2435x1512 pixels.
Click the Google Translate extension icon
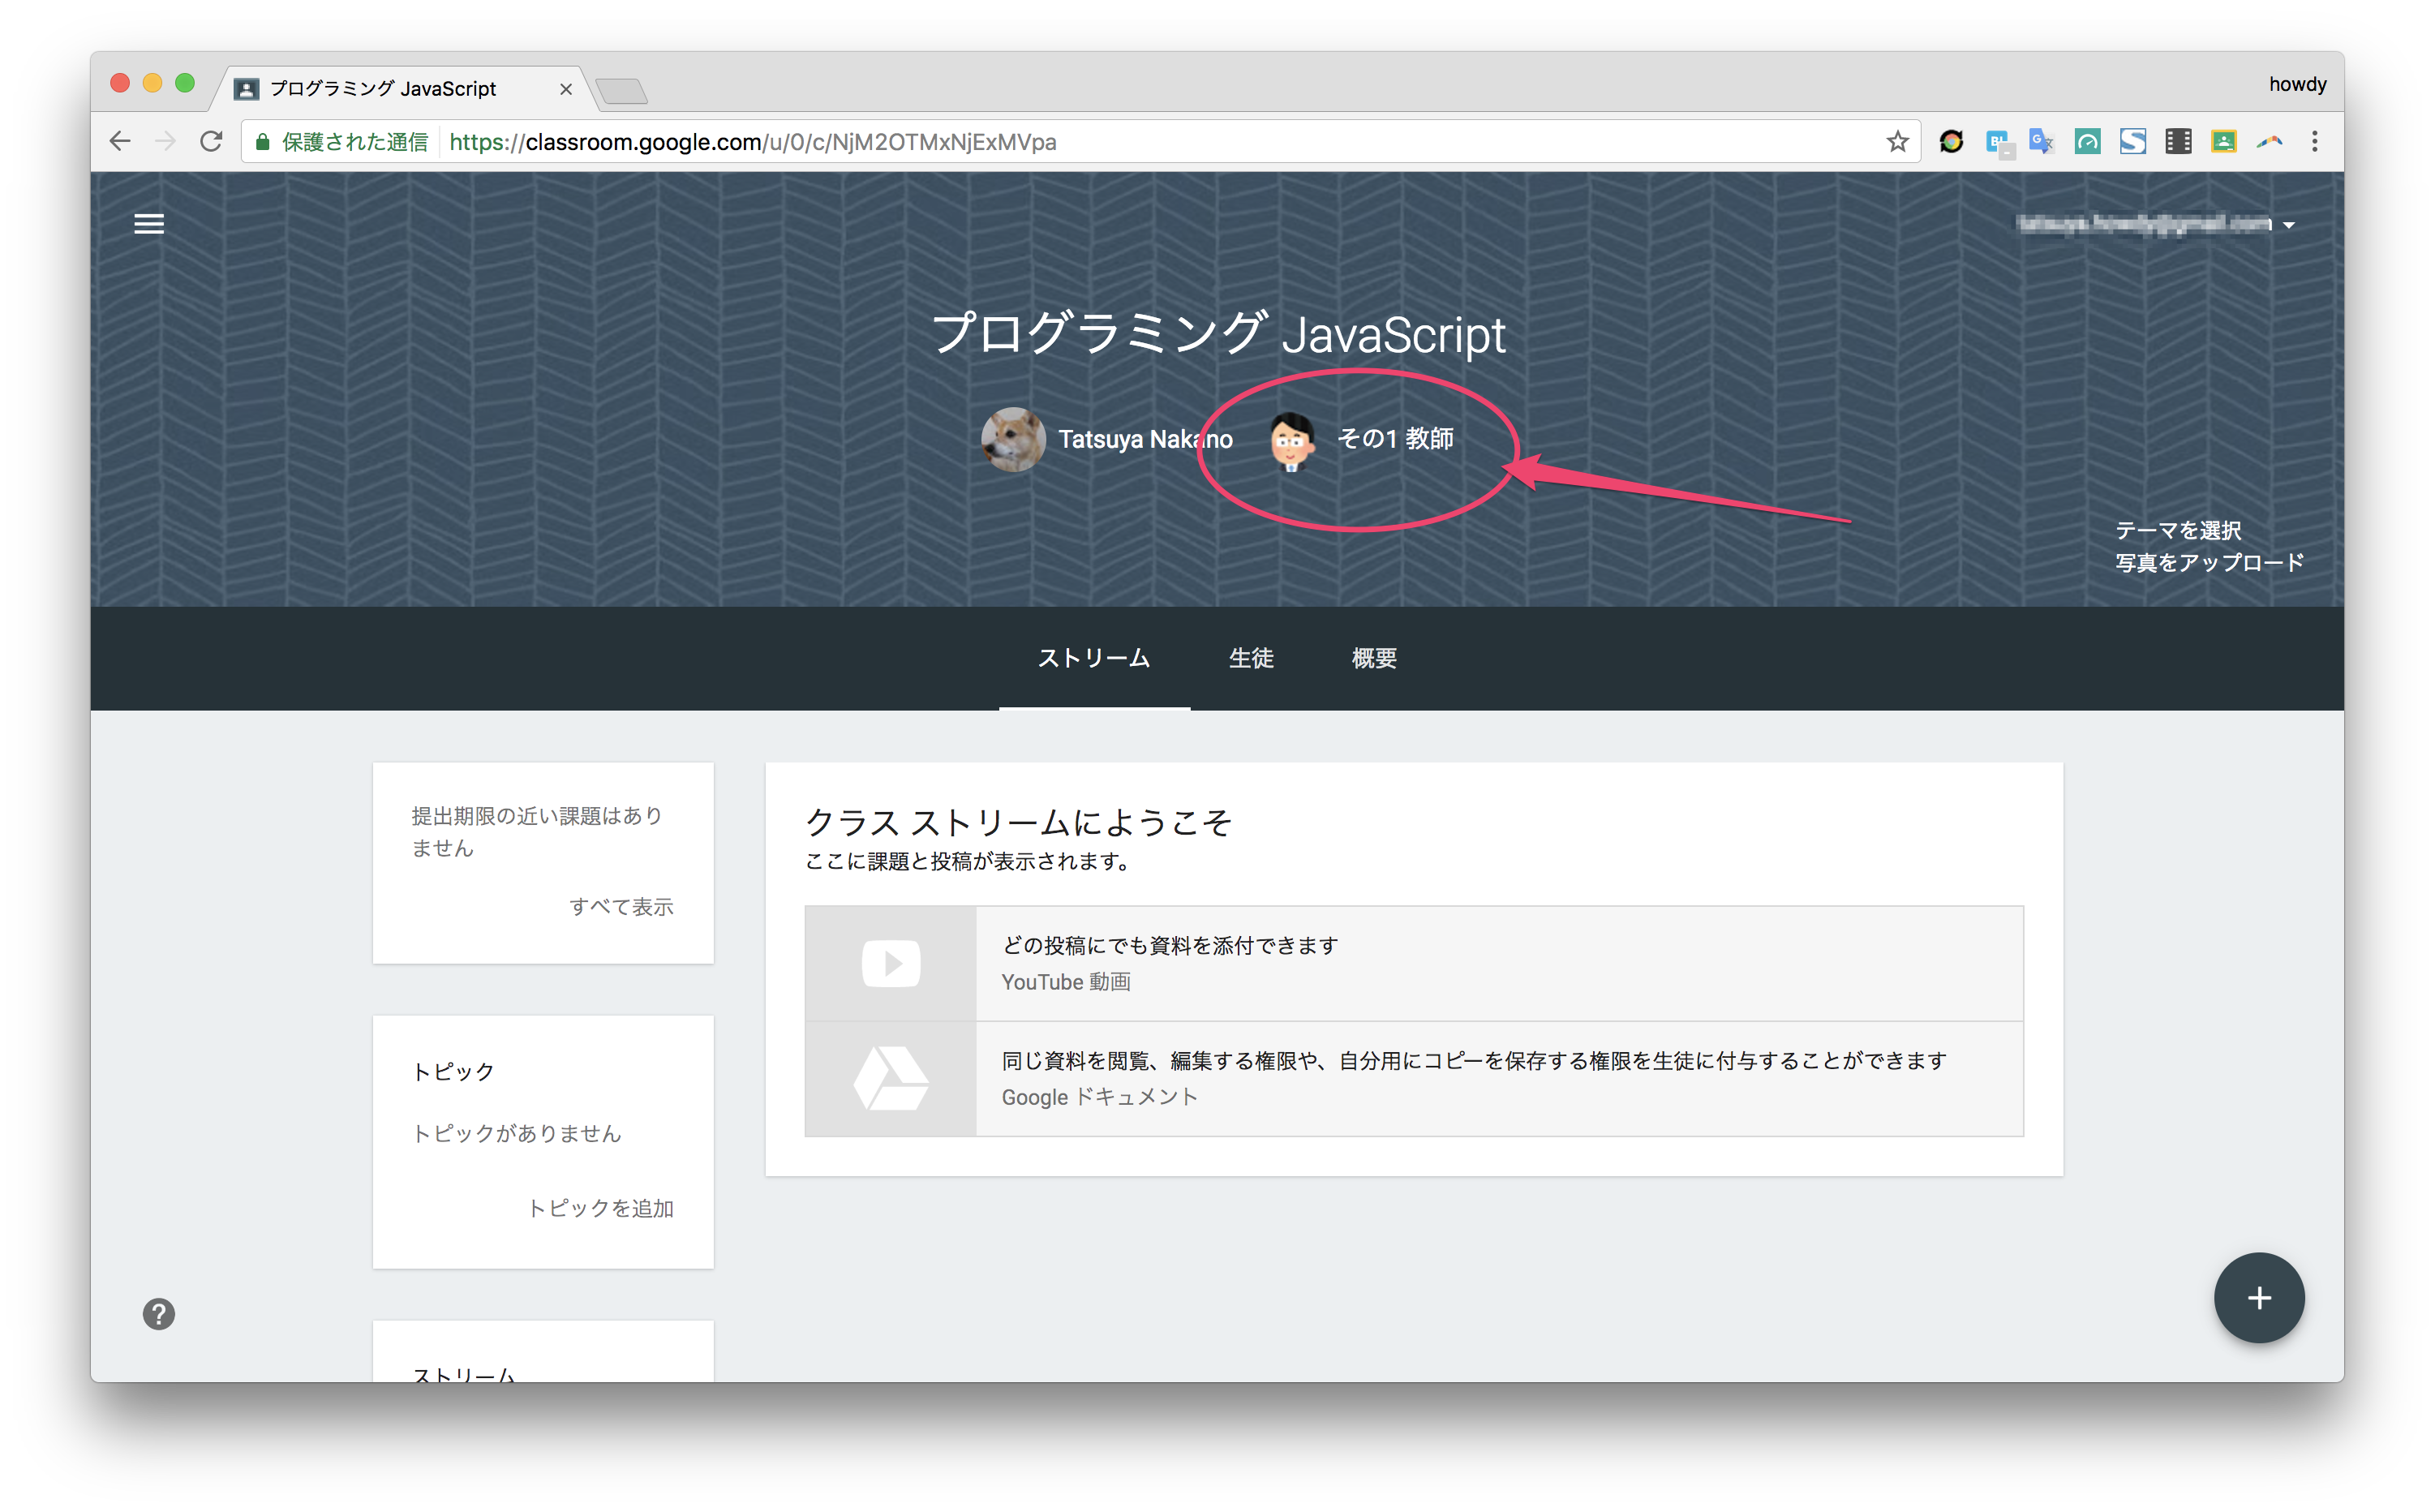pos(2041,142)
